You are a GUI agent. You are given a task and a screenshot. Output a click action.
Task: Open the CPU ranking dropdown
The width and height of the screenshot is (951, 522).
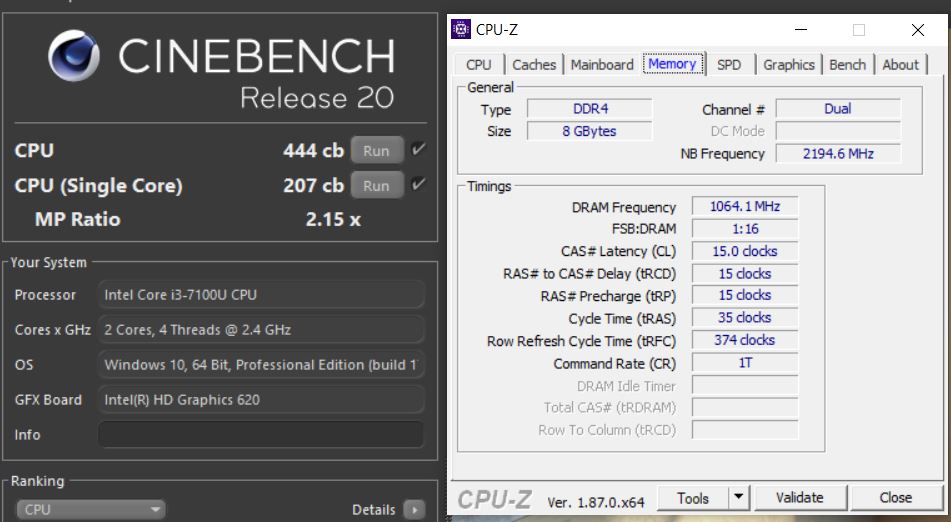coord(90,510)
